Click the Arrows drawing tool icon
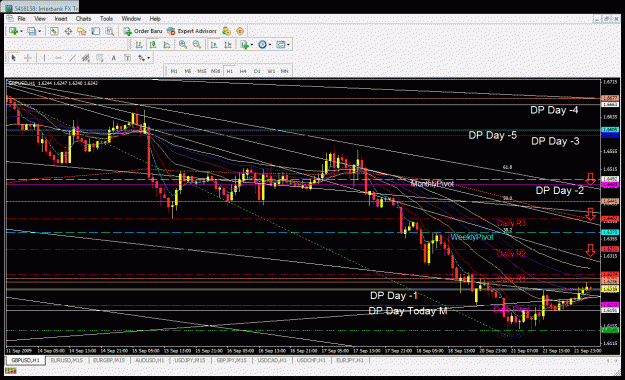The width and height of the screenshot is (625, 380). pyautogui.click(x=141, y=58)
